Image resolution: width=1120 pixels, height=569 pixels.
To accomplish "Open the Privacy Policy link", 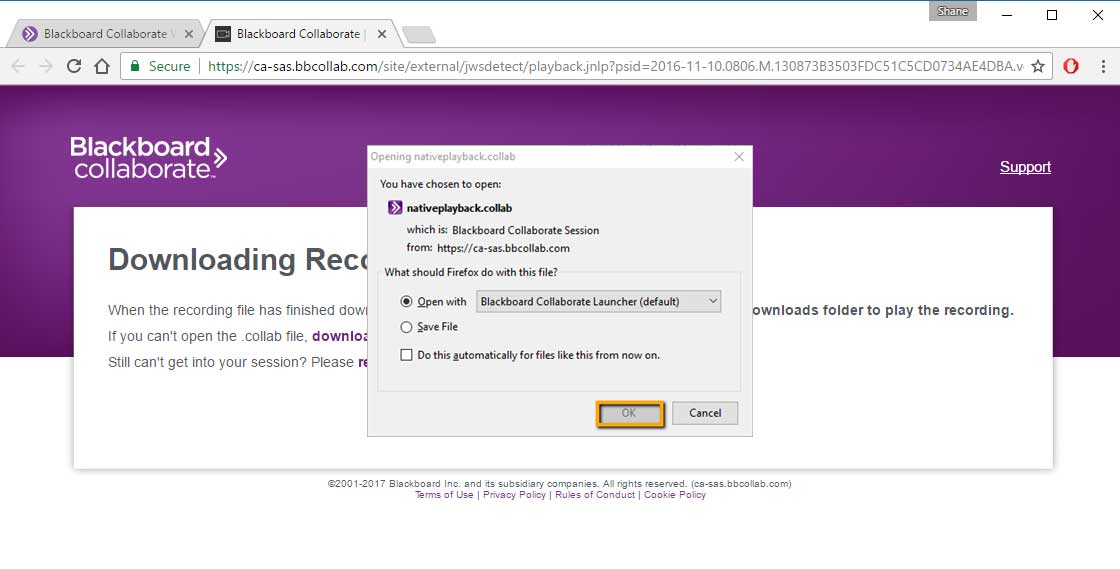I will [514, 495].
